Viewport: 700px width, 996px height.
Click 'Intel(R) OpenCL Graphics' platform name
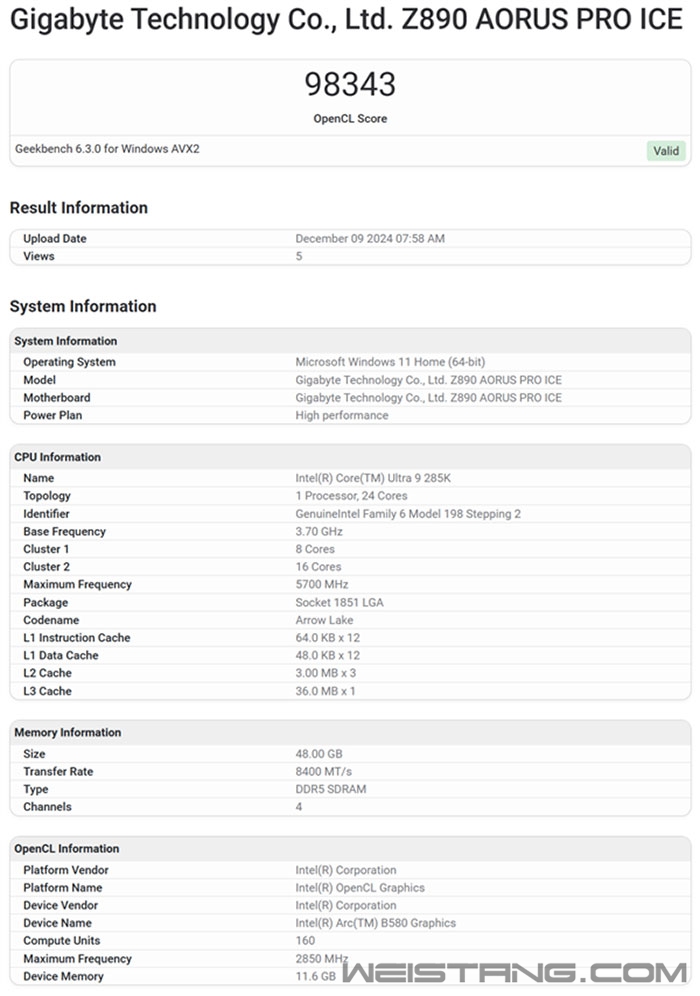(360, 888)
